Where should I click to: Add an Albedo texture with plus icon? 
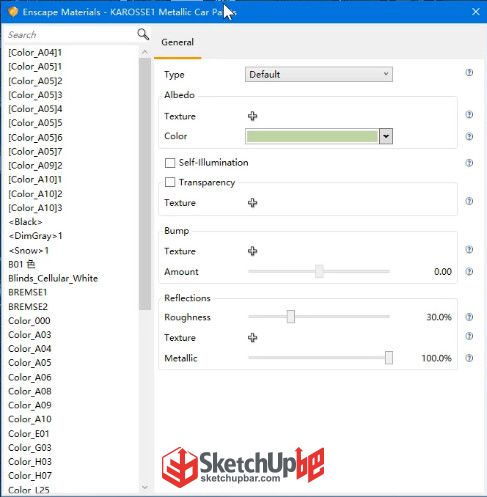[252, 116]
